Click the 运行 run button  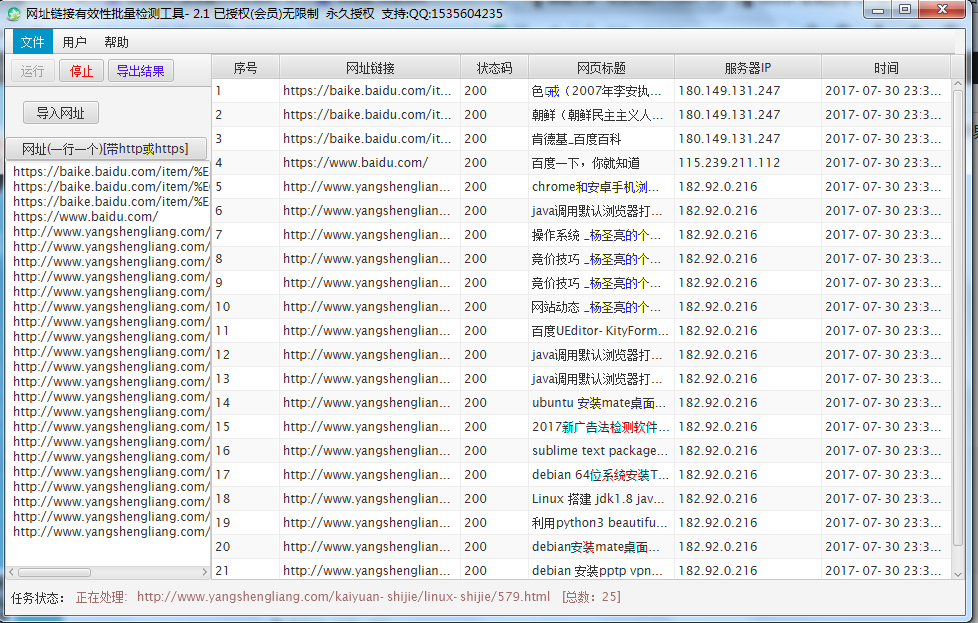click(32, 71)
